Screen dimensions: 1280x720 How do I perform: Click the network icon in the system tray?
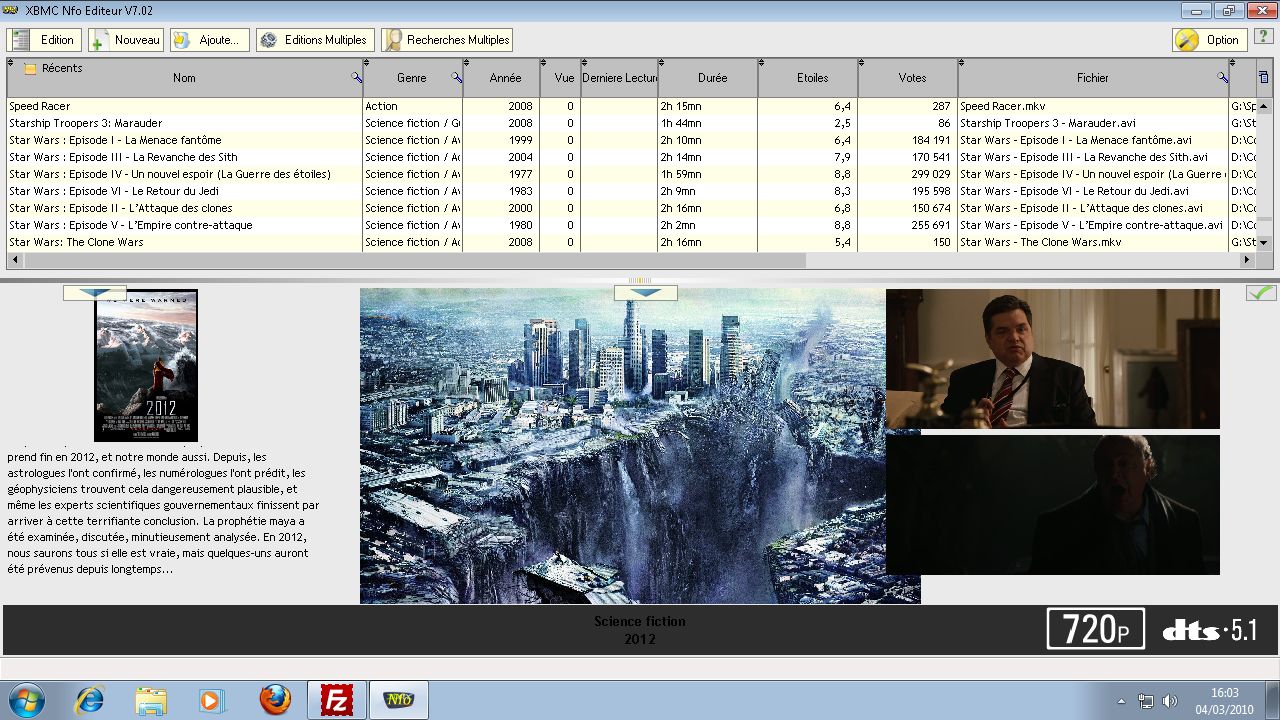[1146, 701]
